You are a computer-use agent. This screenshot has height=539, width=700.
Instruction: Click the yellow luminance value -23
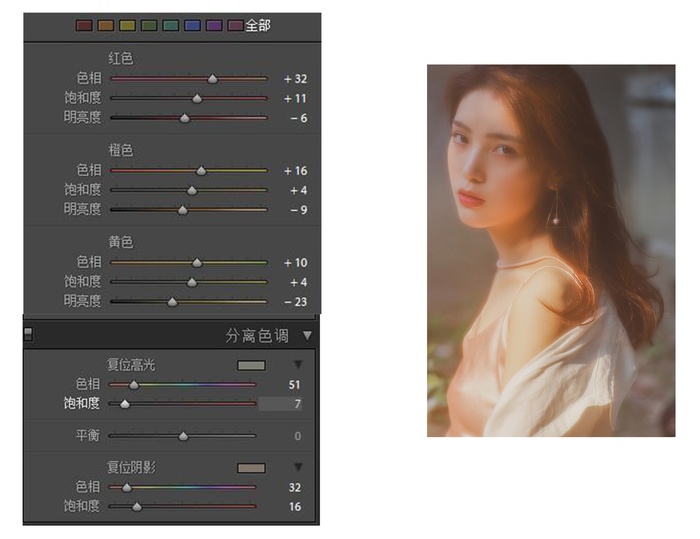click(296, 302)
